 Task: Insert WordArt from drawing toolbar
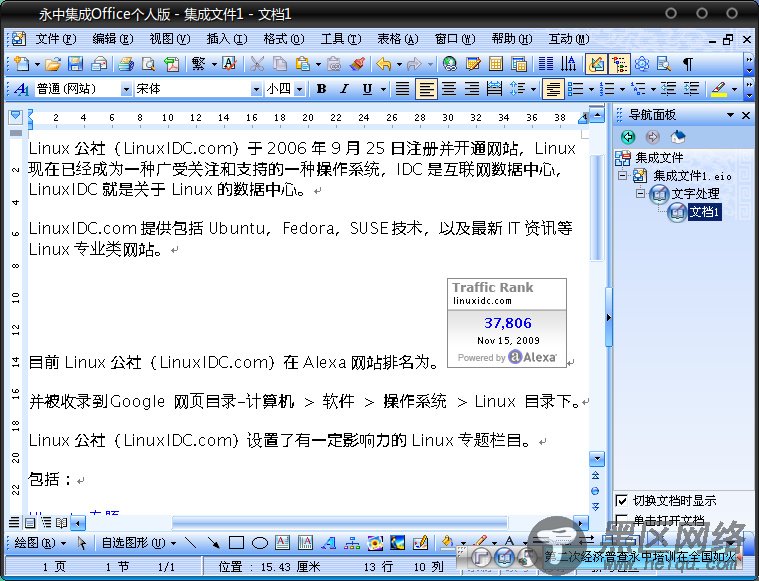[329, 543]
